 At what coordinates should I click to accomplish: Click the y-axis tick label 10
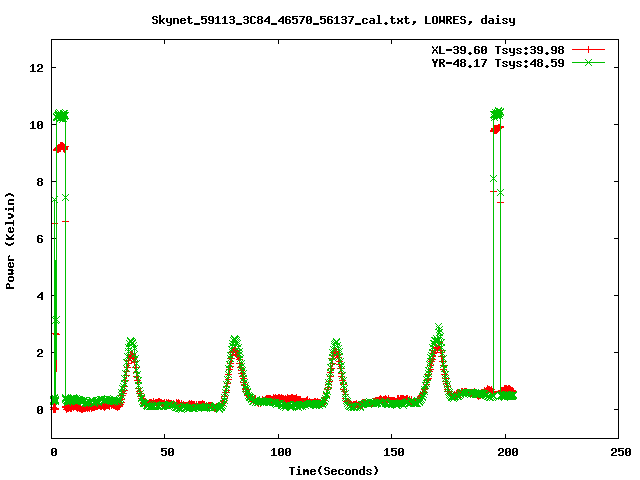click(x=36, y=125)
